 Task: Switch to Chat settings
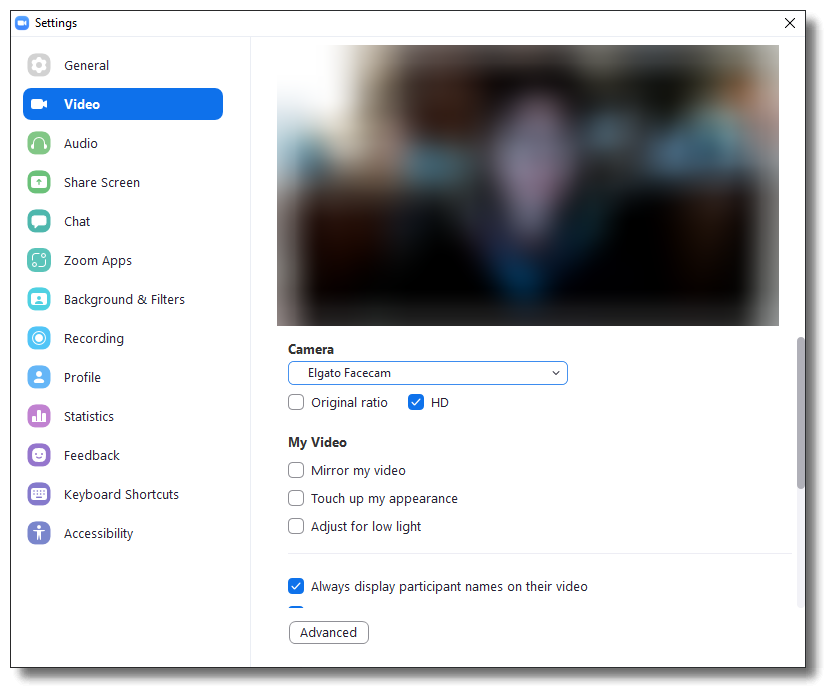tap(123, 221)
